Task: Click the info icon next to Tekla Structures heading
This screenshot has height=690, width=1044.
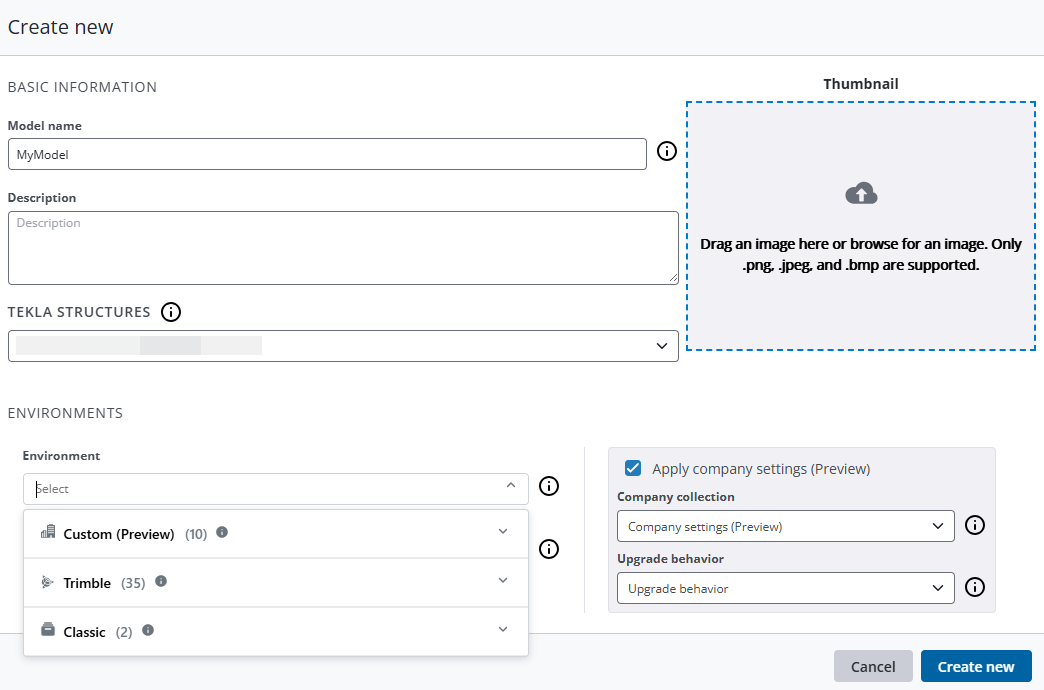Action: tap(171, 312)
